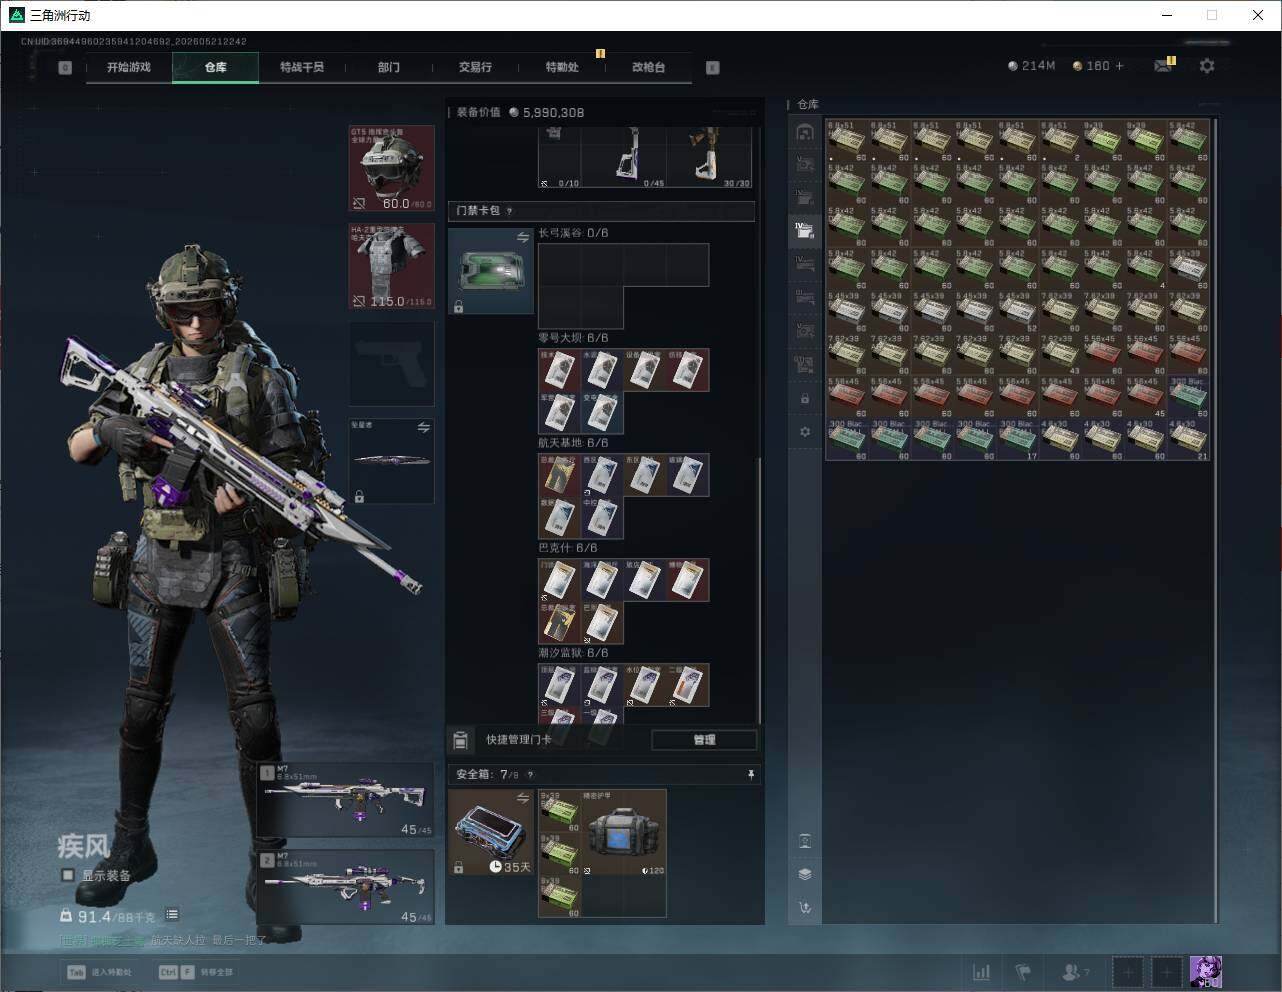Open the list icon next to weight 91.4
The height and width of the screenshot is (992, 1282).
point(172,914)
